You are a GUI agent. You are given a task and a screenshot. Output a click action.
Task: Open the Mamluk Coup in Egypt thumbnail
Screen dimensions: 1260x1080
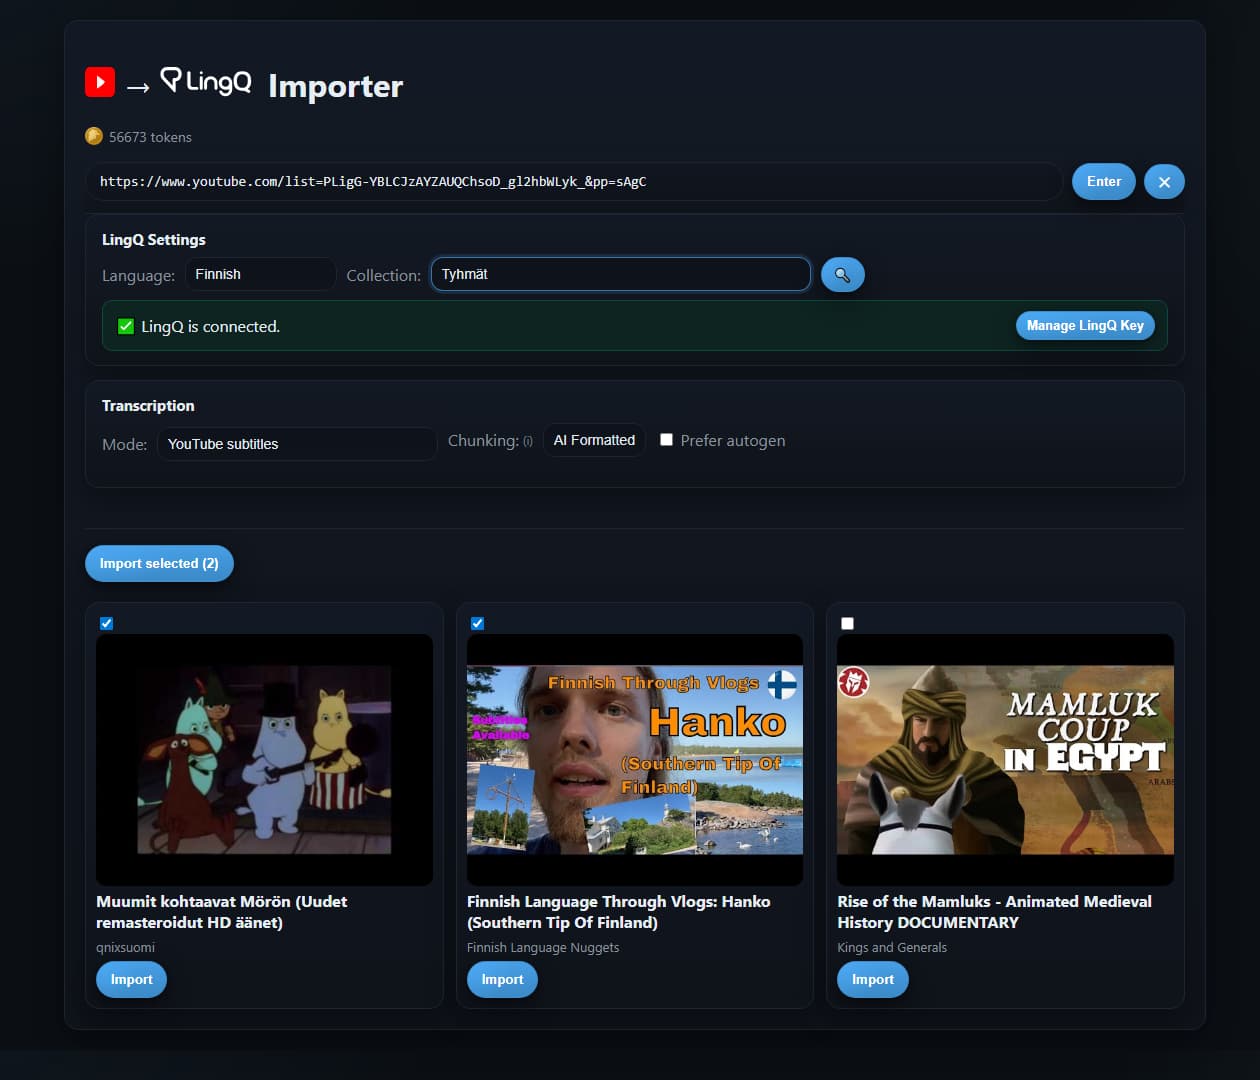click(1005, 760)
